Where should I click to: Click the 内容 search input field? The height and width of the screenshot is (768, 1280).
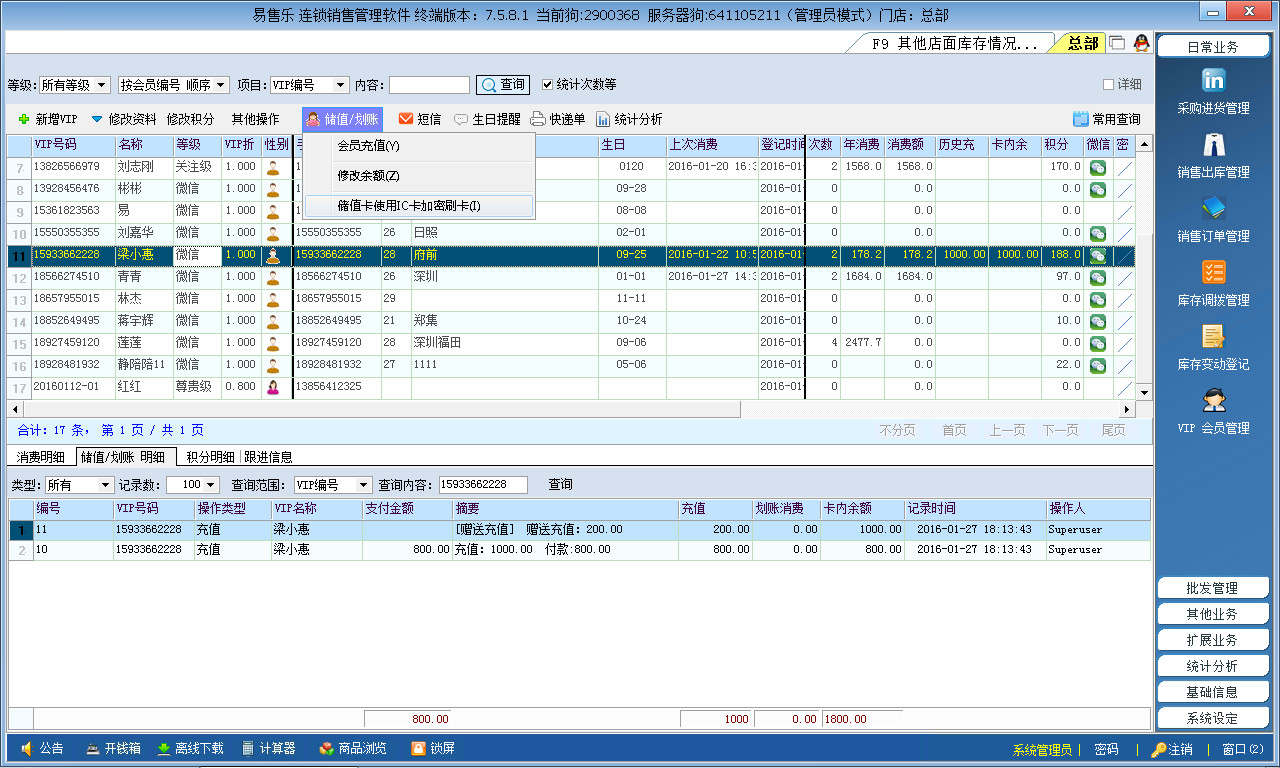pyautogui.click(x=429, y=86)
